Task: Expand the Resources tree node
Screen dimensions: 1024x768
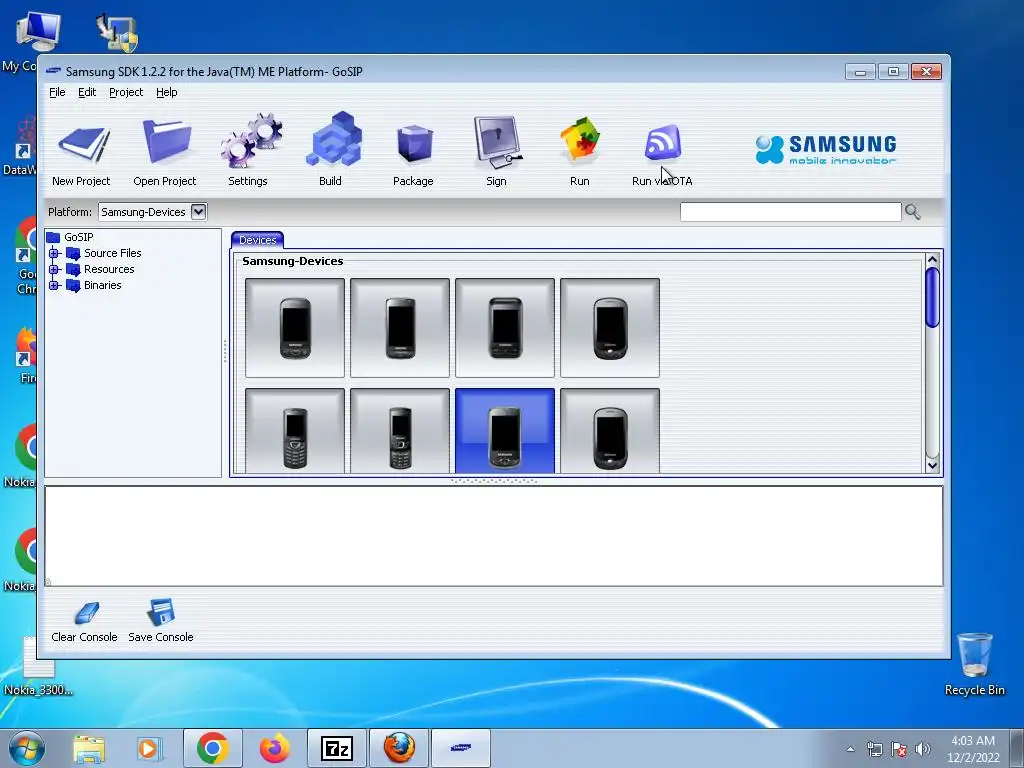Action: click(x=54, y=269)
